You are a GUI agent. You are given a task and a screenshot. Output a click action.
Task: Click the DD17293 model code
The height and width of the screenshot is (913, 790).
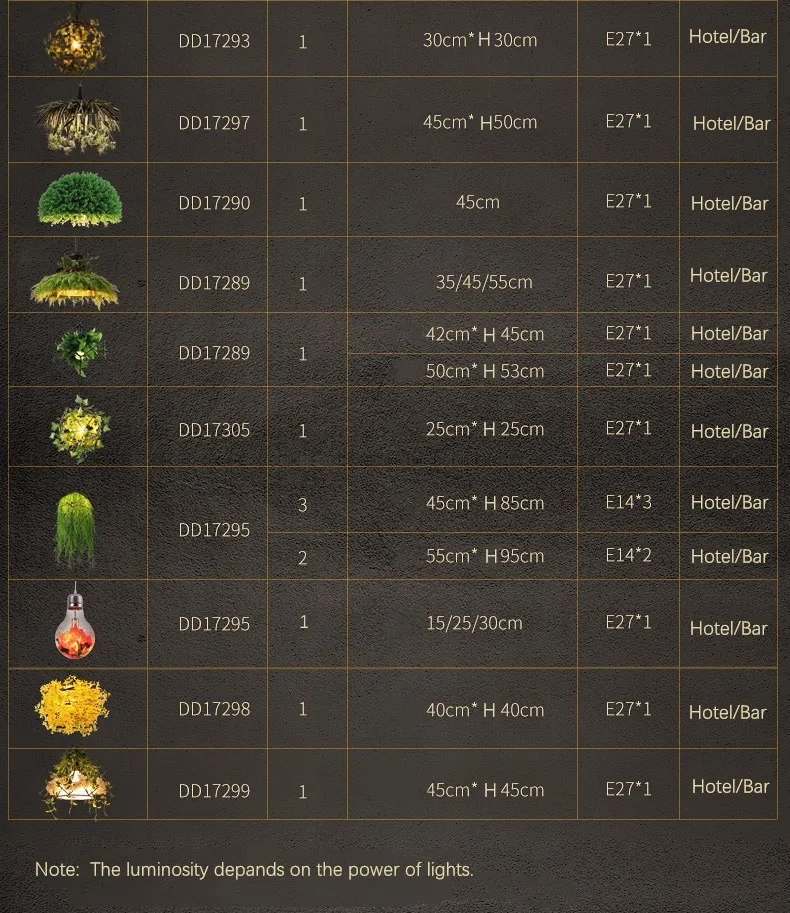pyautogui.click(x=214, y=41)
